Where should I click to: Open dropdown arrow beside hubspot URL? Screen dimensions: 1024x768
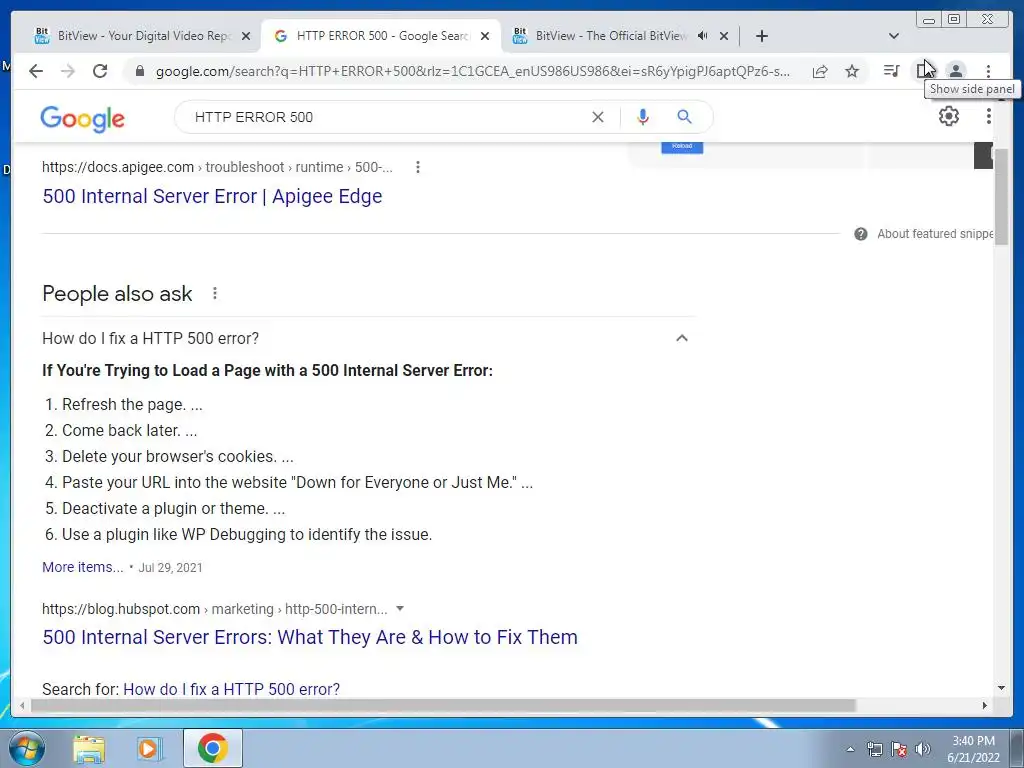pos(400,609)
